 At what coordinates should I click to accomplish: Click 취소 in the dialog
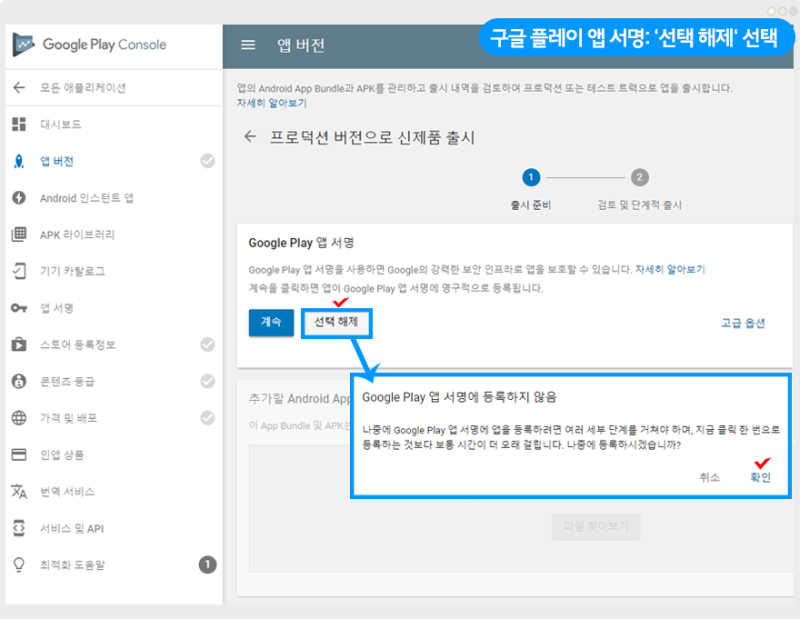pyautogui.click(x=709, y=477)
